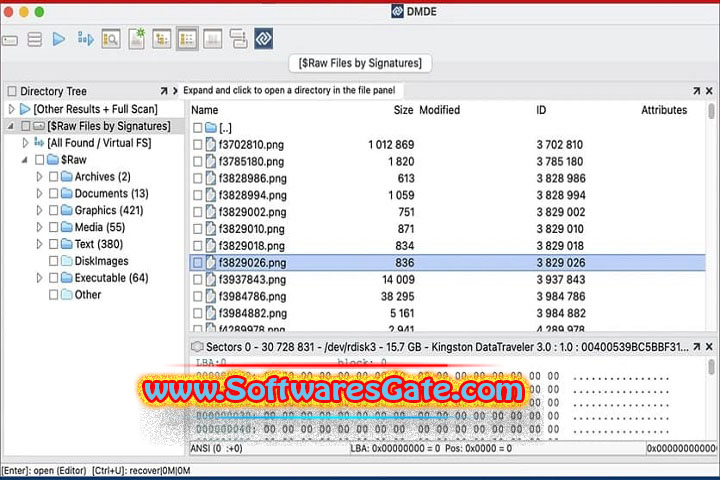Open the new results toolbar icon with green star
Image resolution: width=720 pixels, height=480 pixels.
pyautogui.click(x=136, y=39)
